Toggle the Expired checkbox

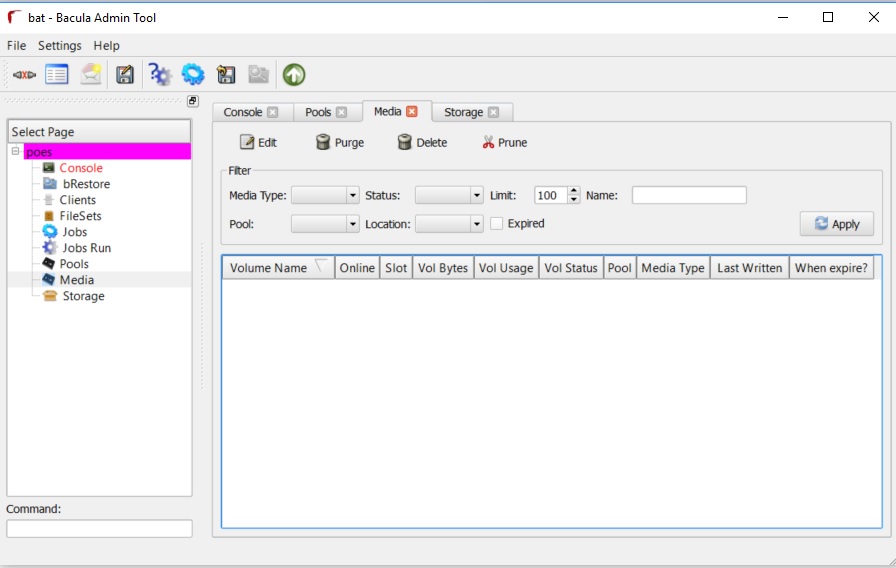click(497, 223)
